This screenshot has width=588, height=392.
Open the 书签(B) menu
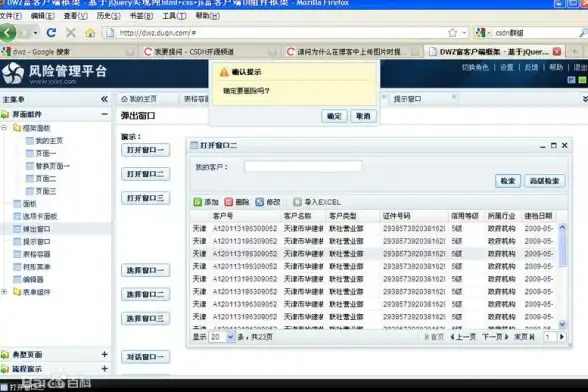141,16
